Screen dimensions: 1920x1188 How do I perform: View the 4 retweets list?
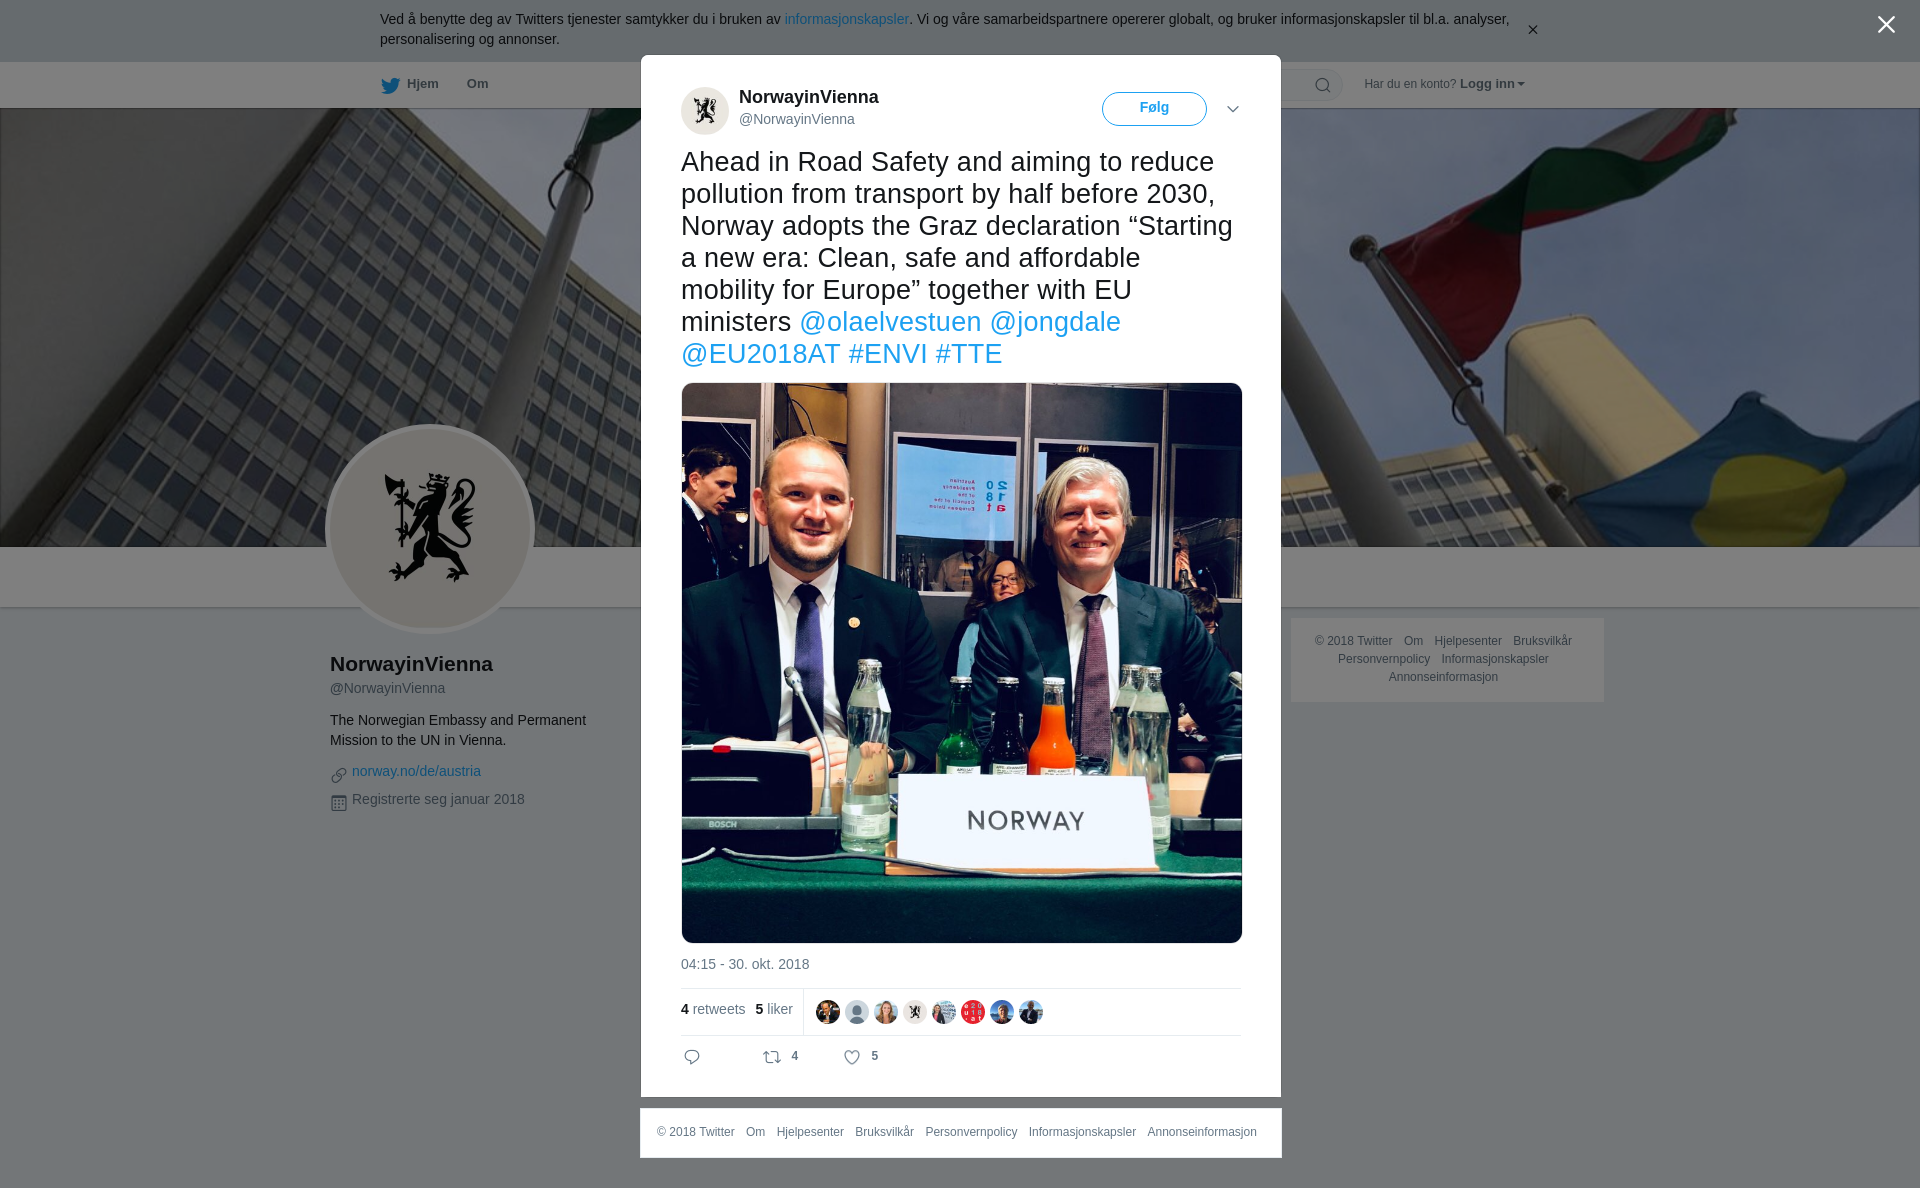pyautogui.click(x=713, y=1009)
